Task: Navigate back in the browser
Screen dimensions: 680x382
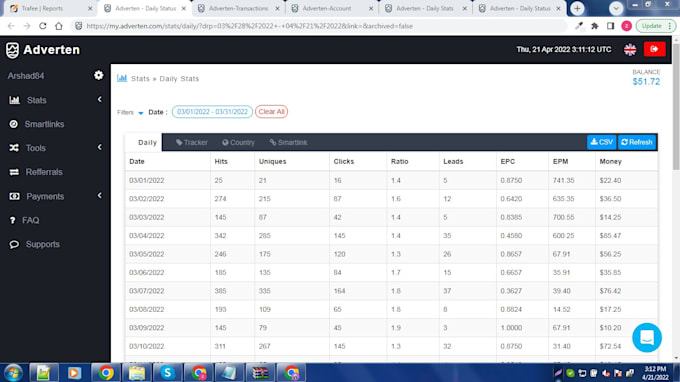Action: tap(11, 26)
